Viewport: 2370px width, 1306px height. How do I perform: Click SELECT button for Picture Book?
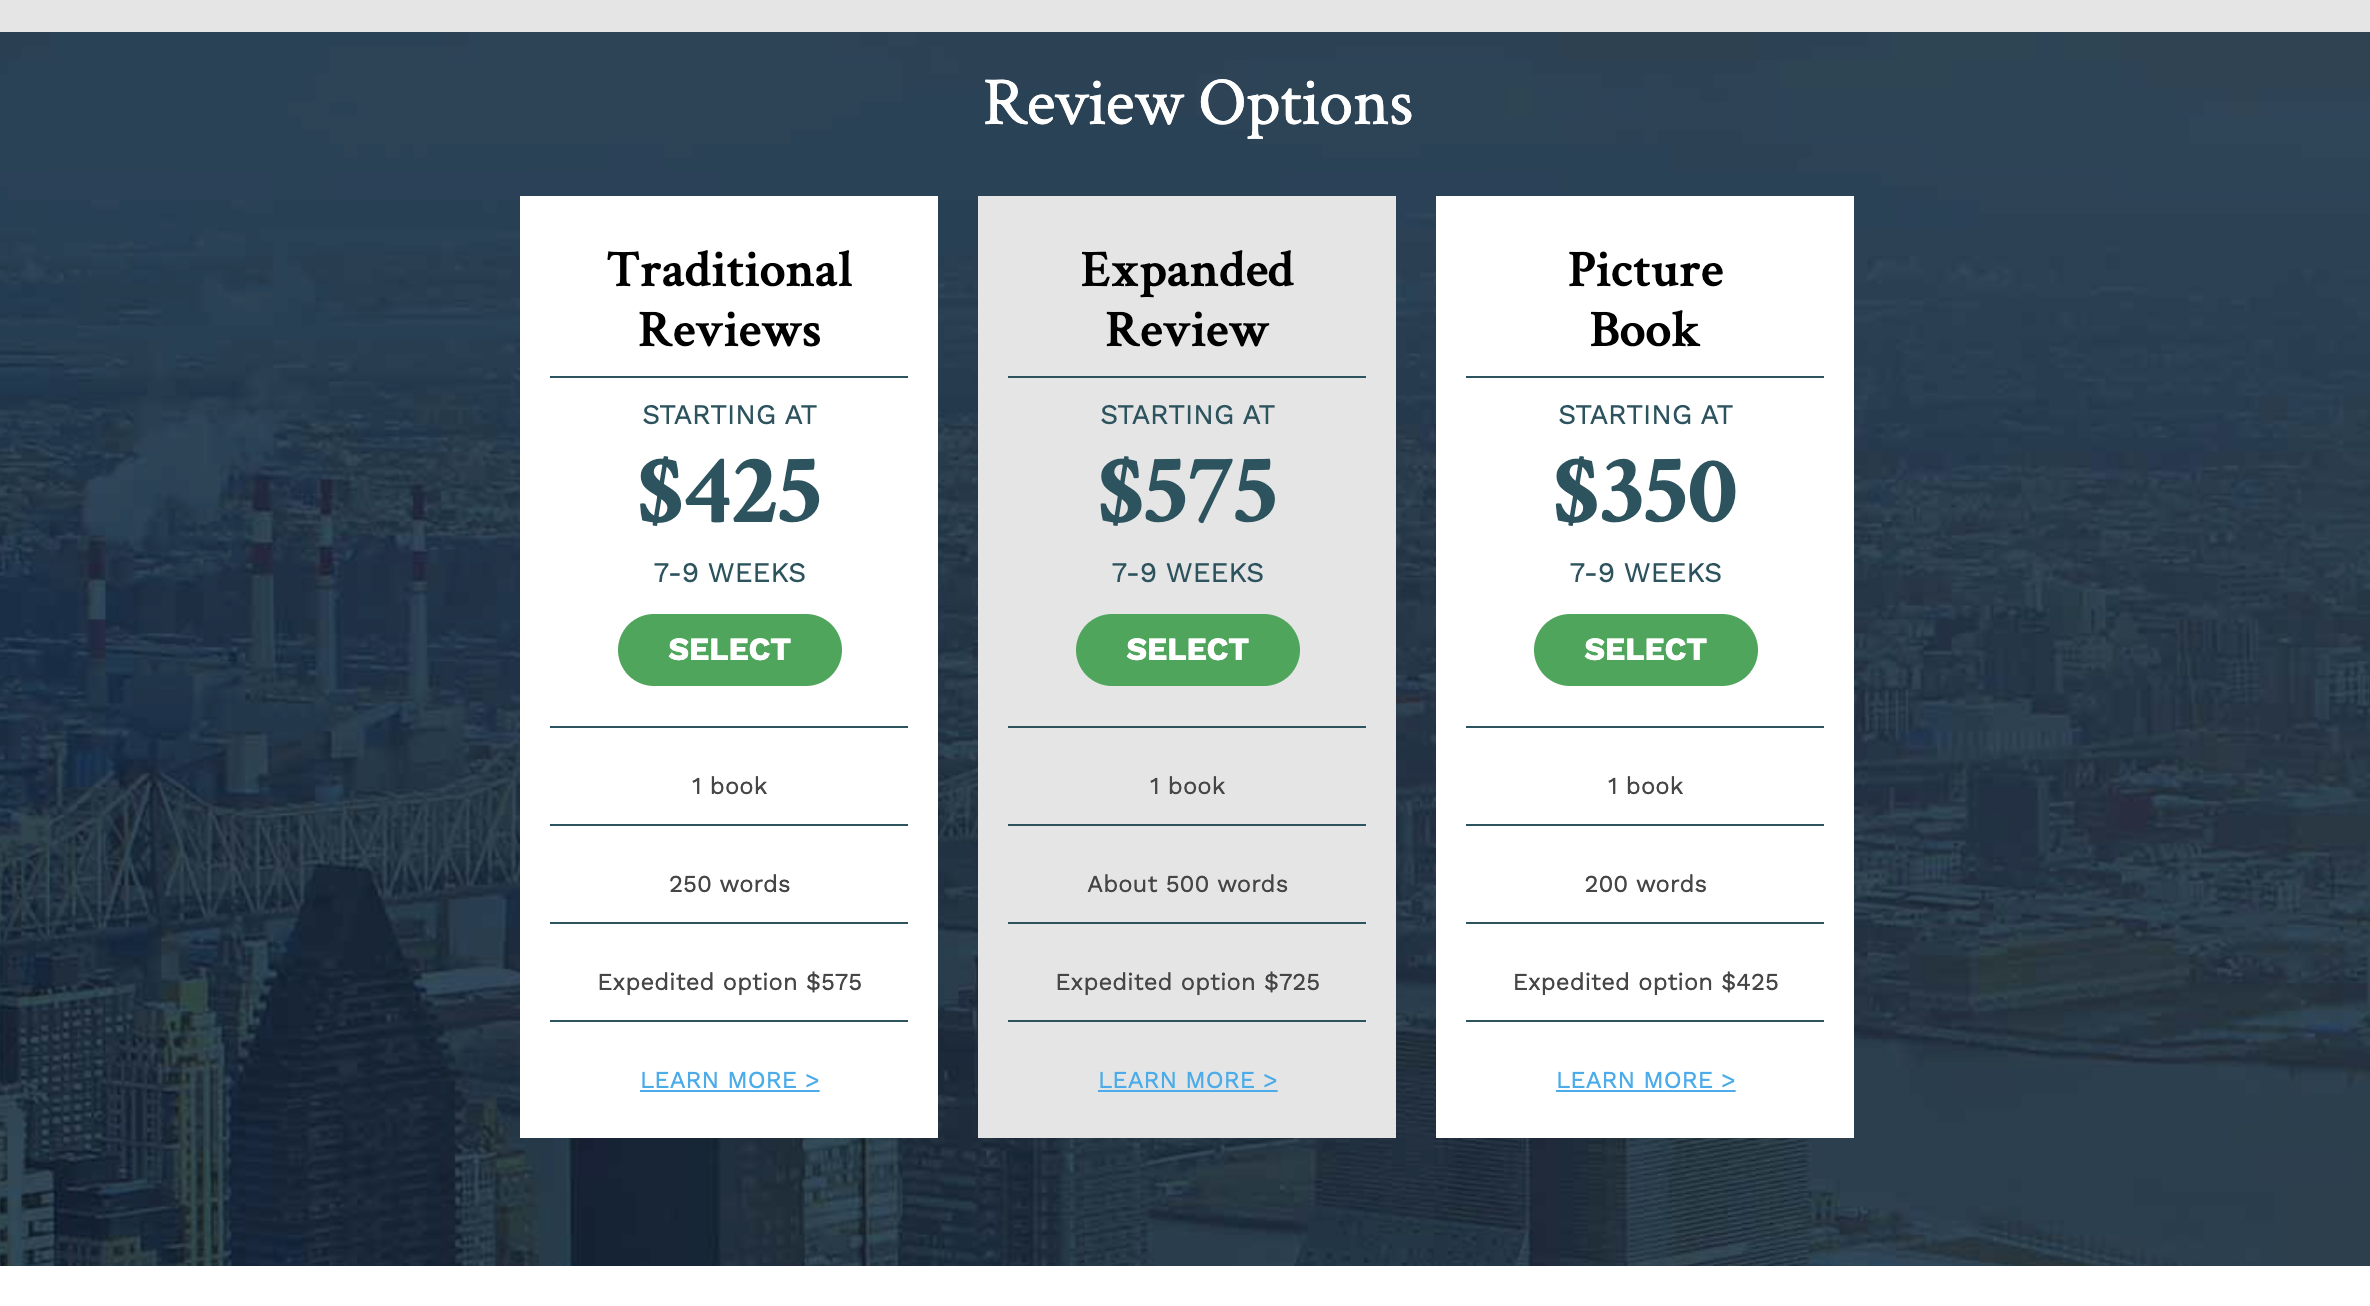[x=1643, y=648]
